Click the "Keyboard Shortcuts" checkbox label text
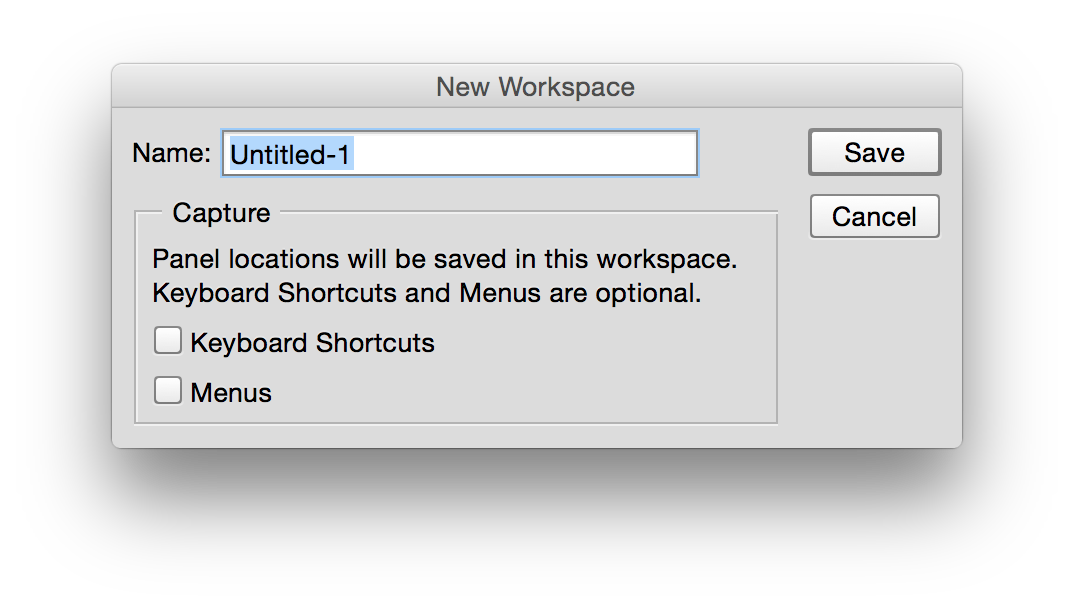Image resolution: width=1074 pixels, height=608 pixels. 312,343
